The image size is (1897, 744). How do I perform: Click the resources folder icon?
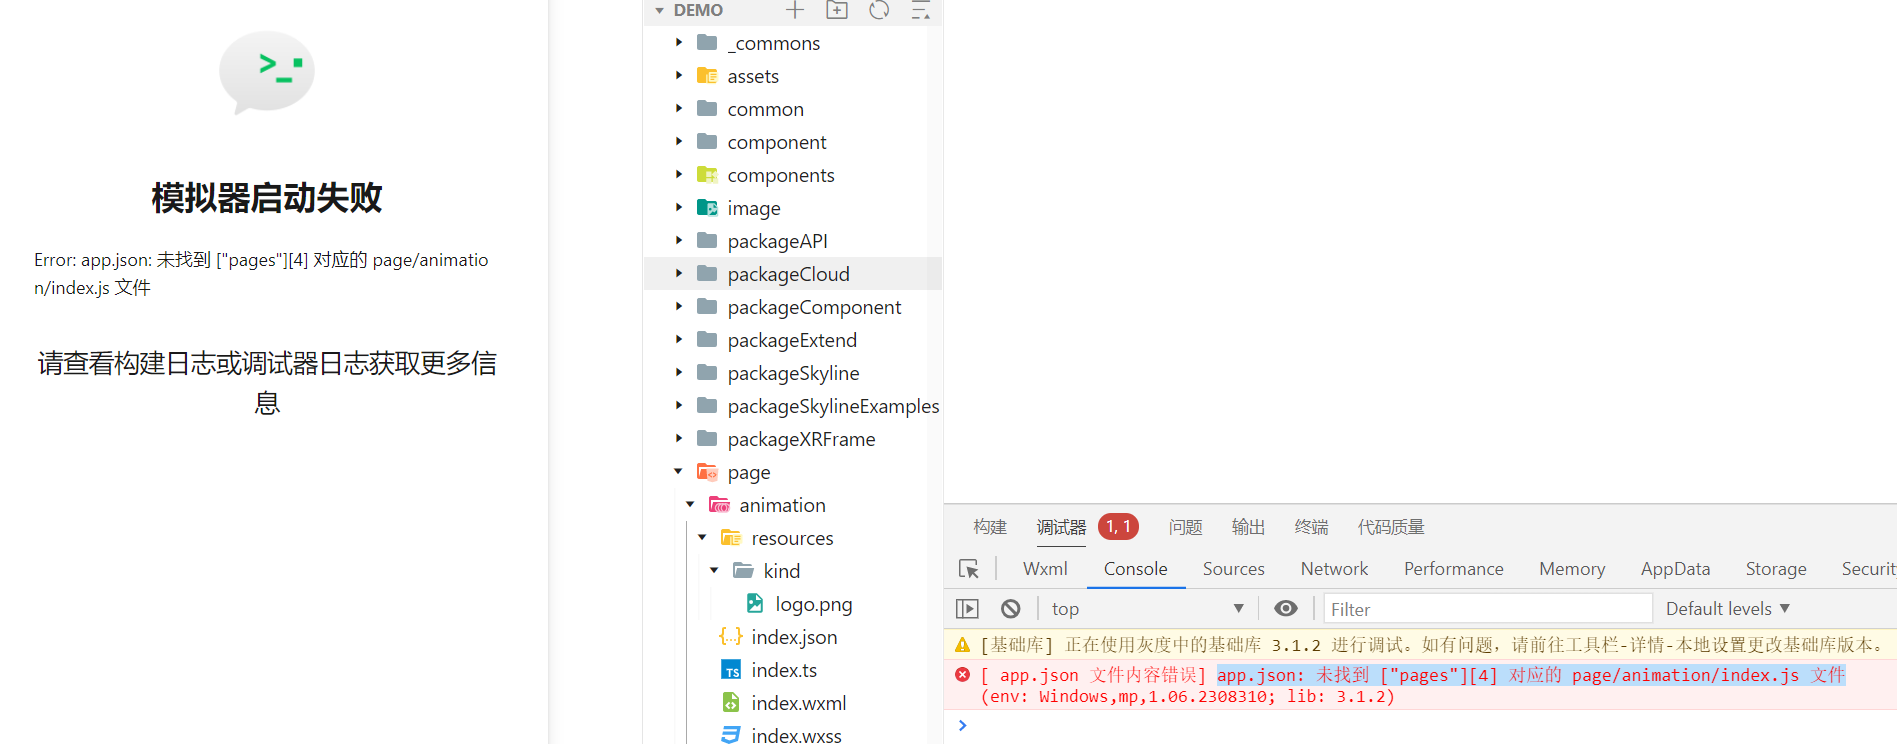point(731,537)
